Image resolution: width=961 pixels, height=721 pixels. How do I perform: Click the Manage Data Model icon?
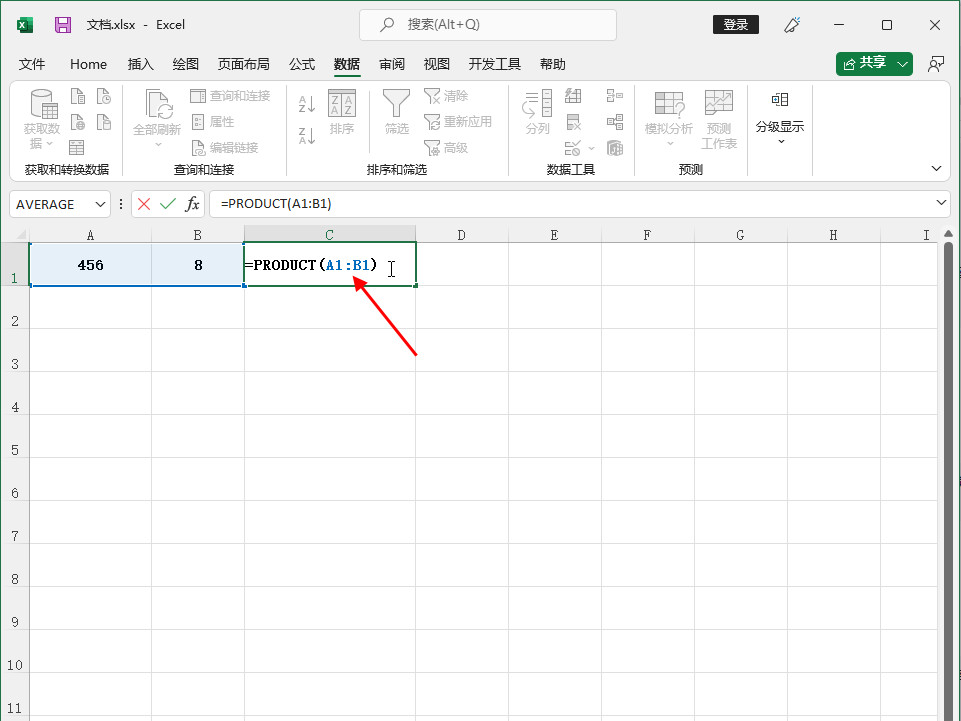(x=615, y=148)
